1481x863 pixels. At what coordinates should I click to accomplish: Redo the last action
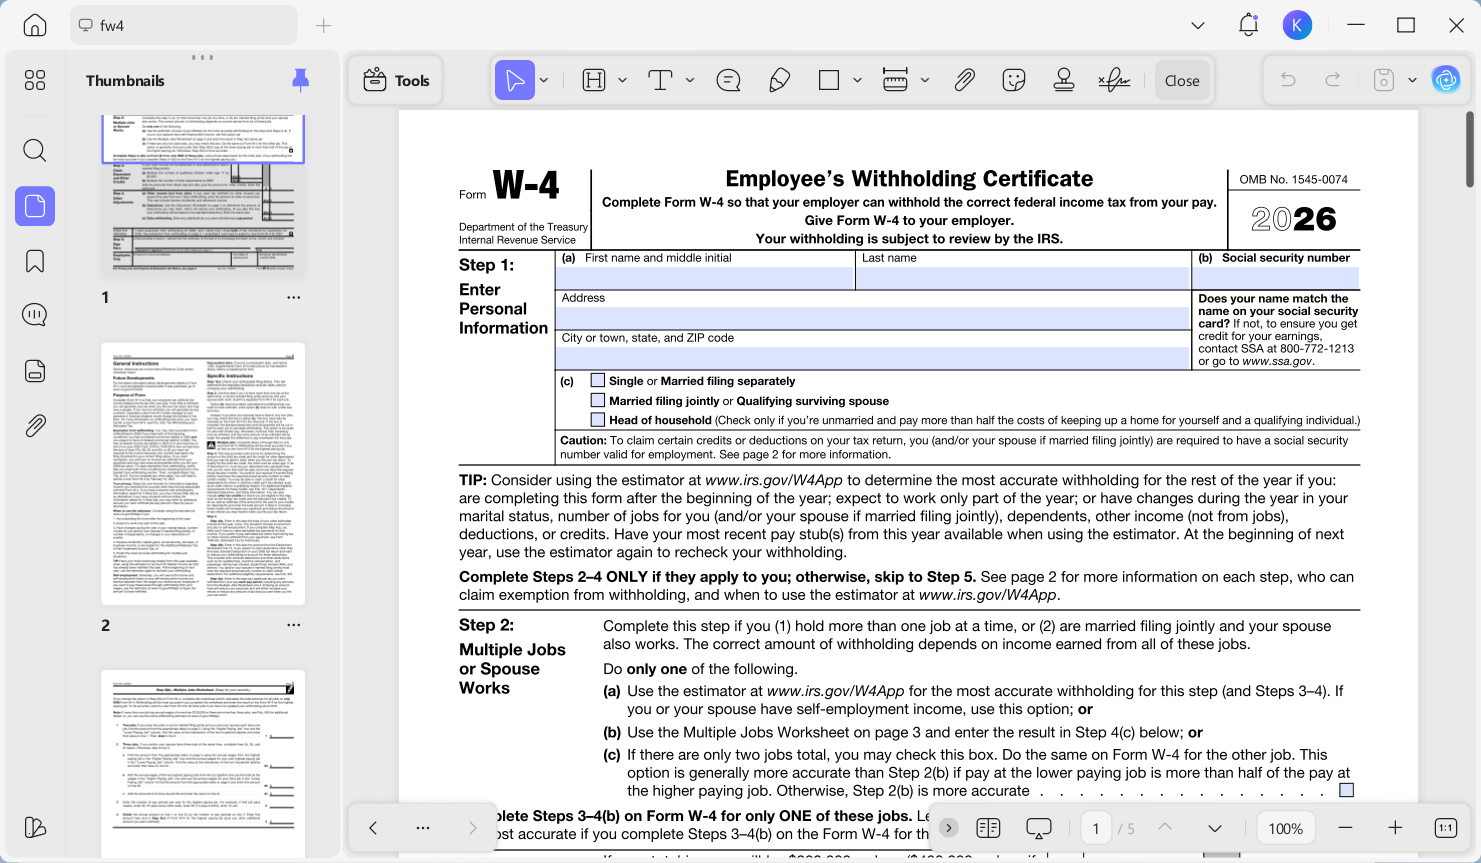click(1333, 80)
